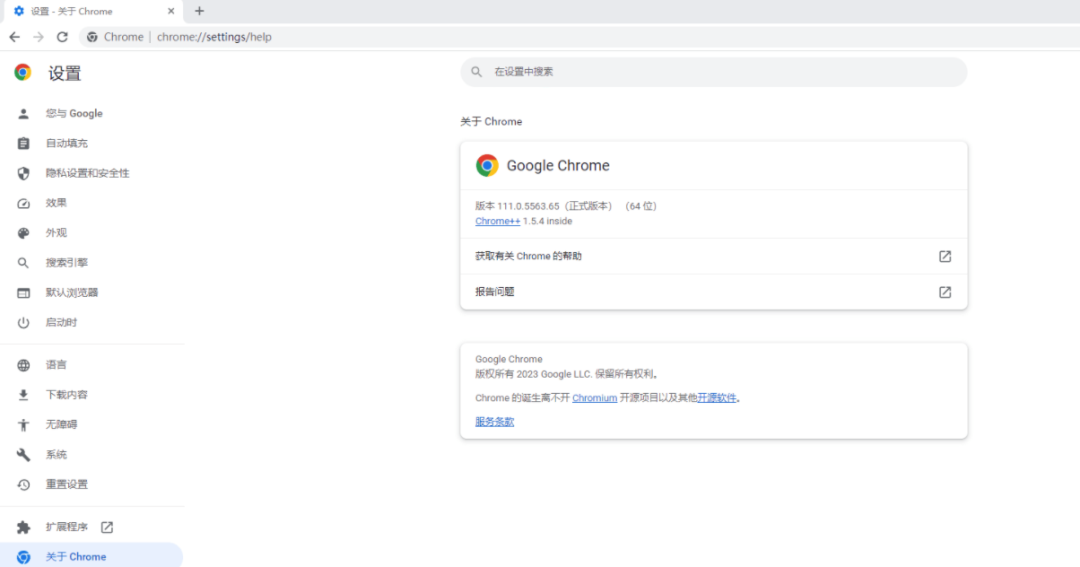Open 下载内容 downloads section
This screenshot has width=1080, height=567.
click(92, 395)
